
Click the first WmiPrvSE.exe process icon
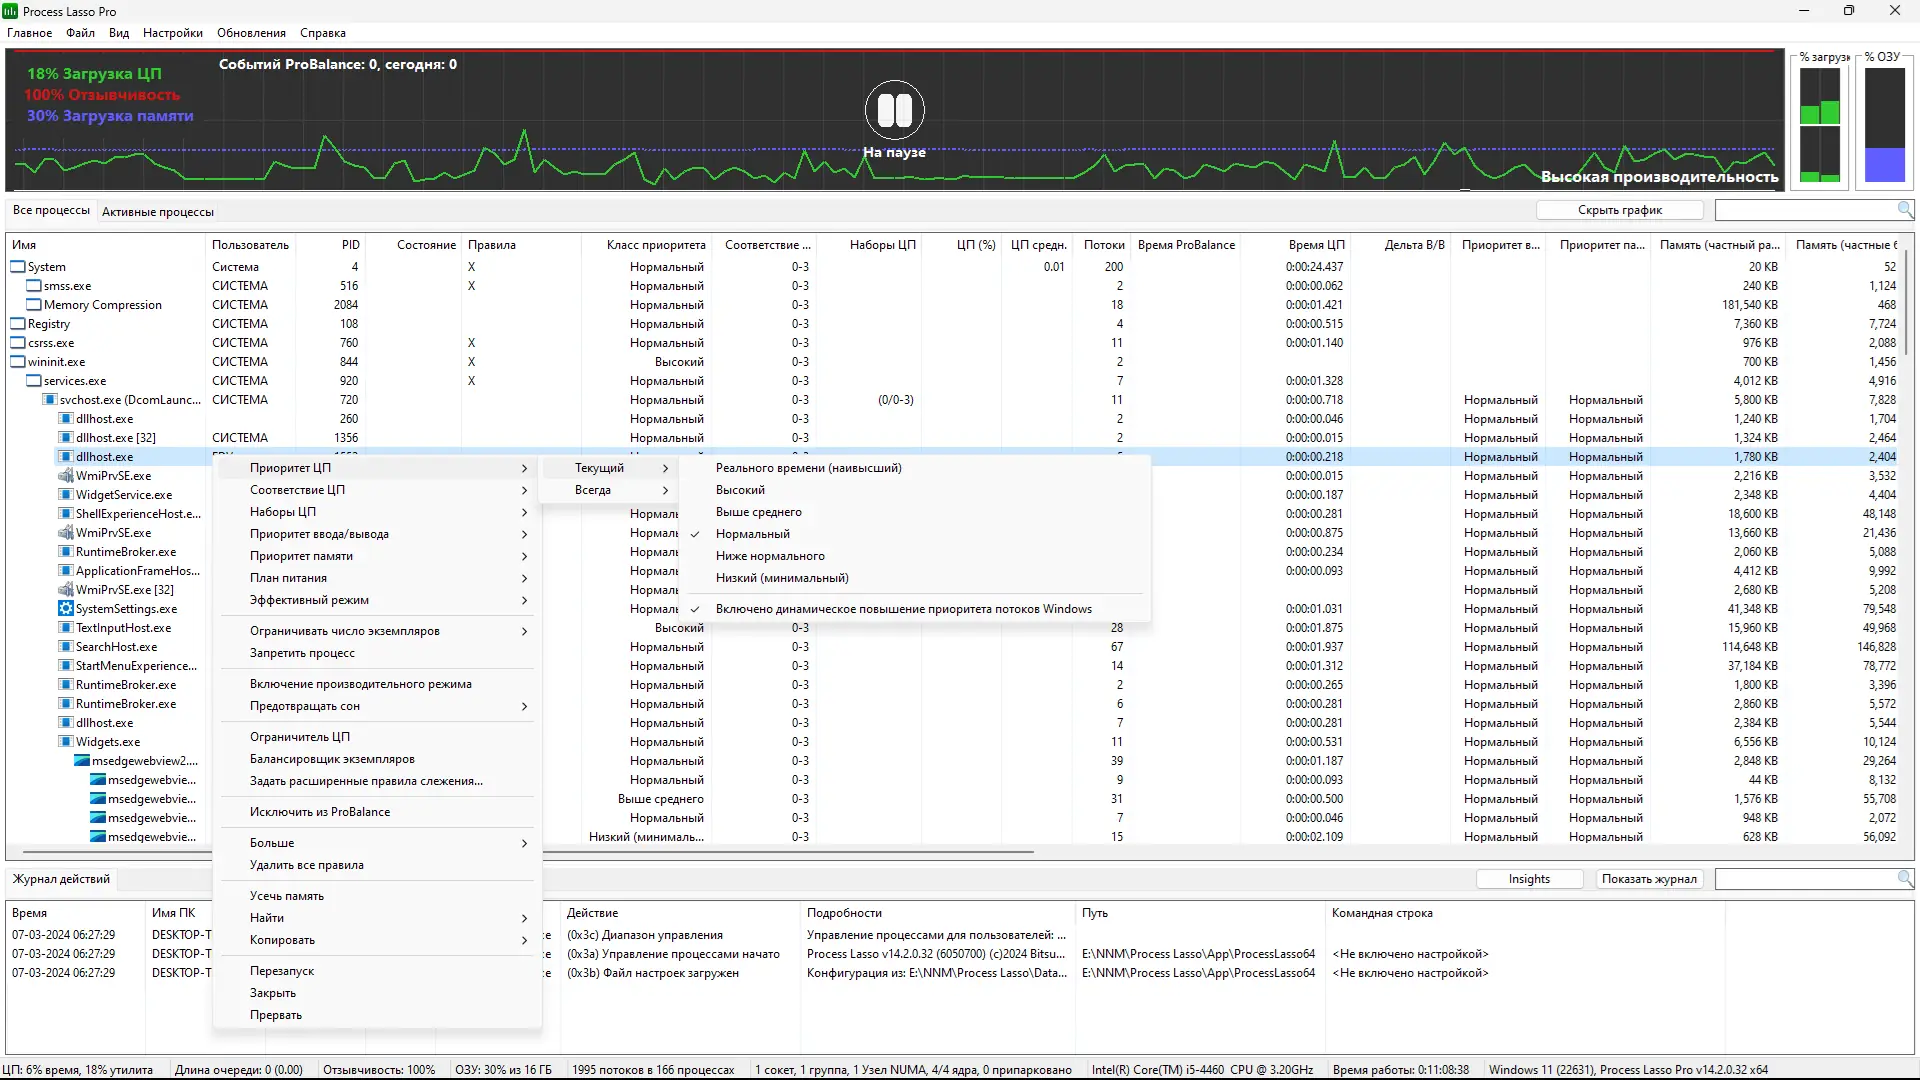66,476
